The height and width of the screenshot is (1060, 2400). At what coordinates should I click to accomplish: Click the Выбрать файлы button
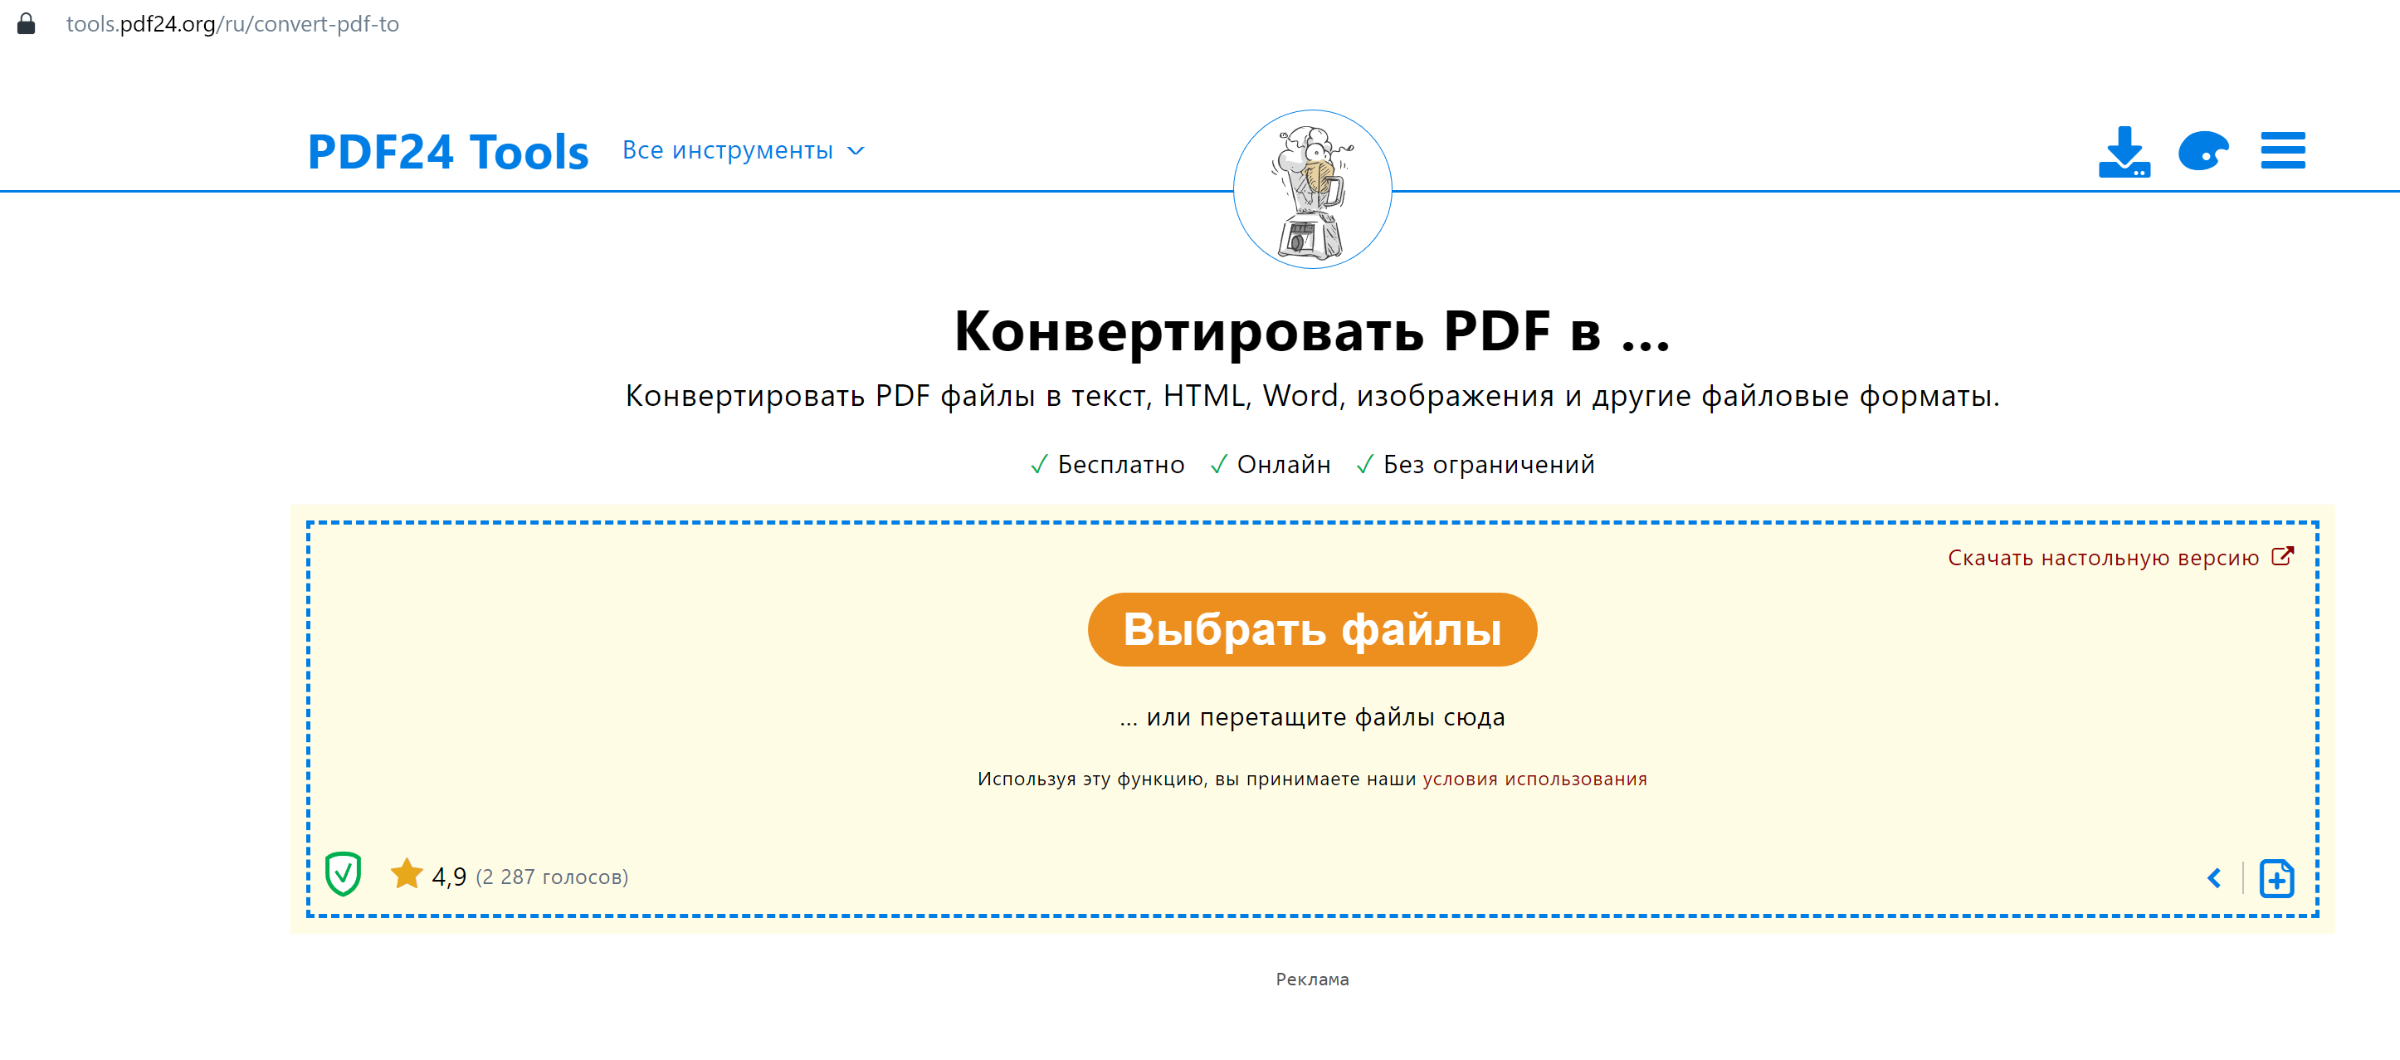(1312, 630)
